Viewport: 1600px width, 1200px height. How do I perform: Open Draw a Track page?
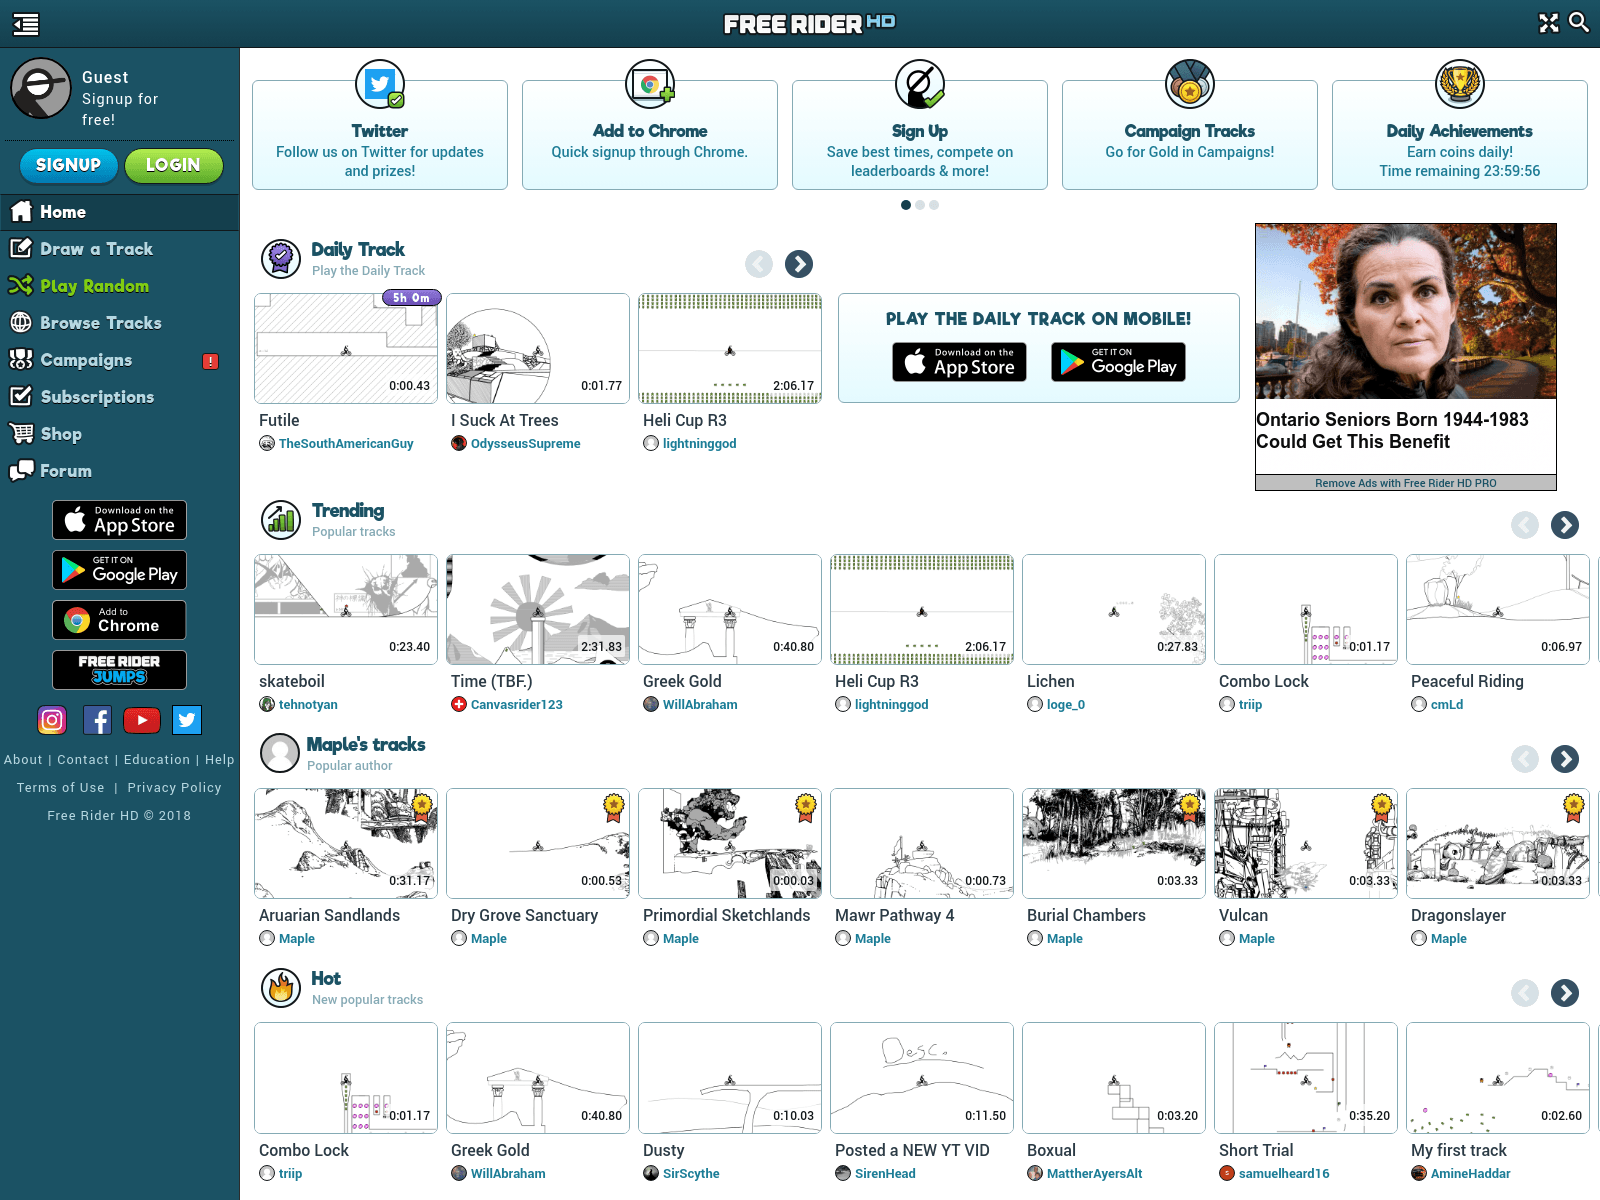pos(120,249)
